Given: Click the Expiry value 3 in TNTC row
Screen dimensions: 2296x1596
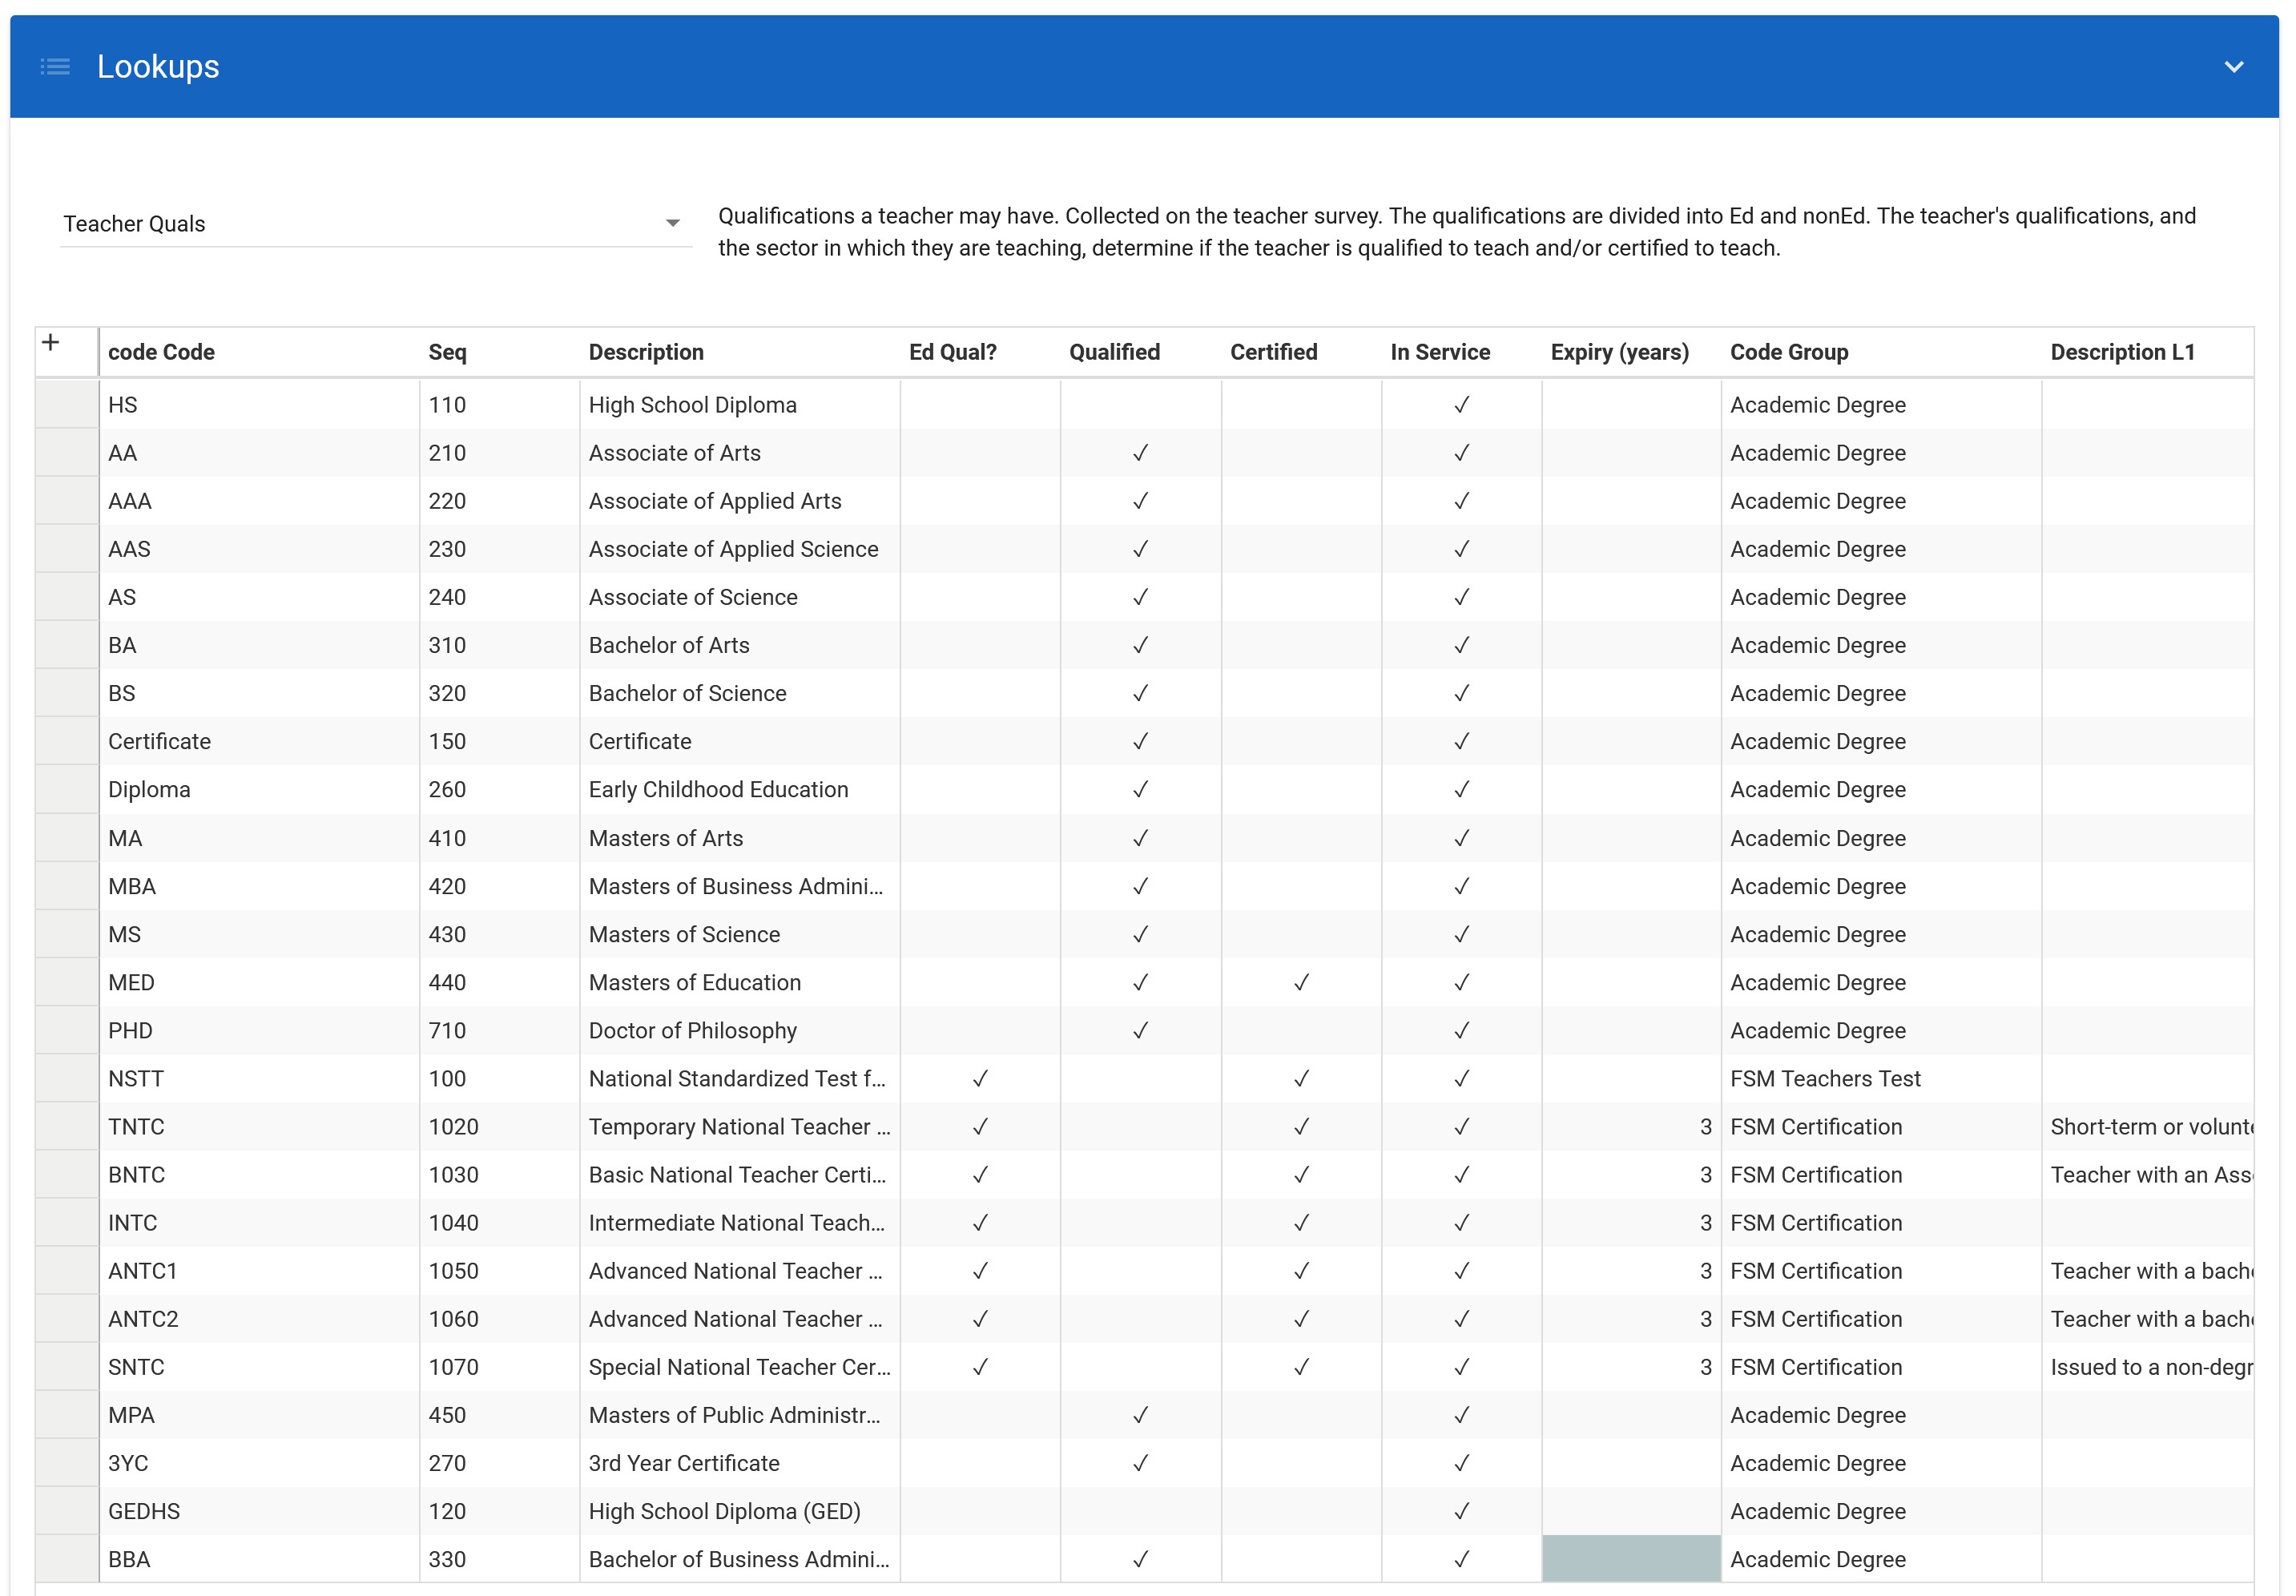Looking at the screenshot, I should click(1705, 1126).
